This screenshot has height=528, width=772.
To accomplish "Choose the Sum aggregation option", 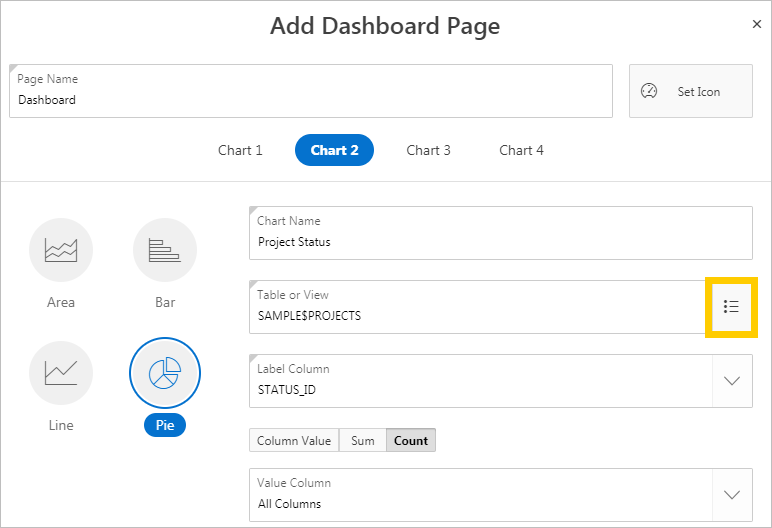I will tap(363, 440).
